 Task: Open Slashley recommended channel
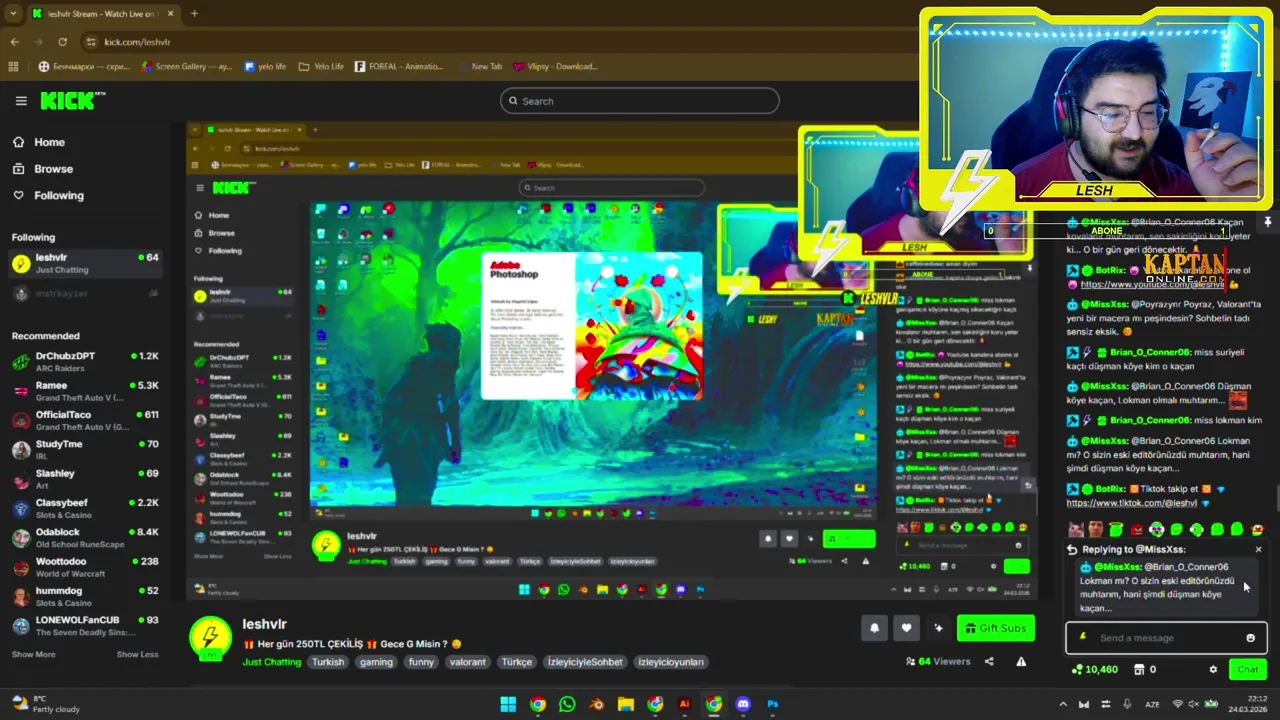pyautogui.click(x=85, y=479)
